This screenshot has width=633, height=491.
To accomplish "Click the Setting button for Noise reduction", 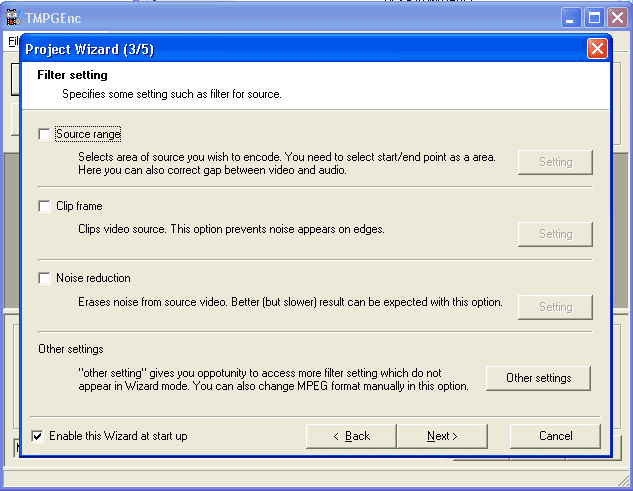I will [x=555, y=307].
